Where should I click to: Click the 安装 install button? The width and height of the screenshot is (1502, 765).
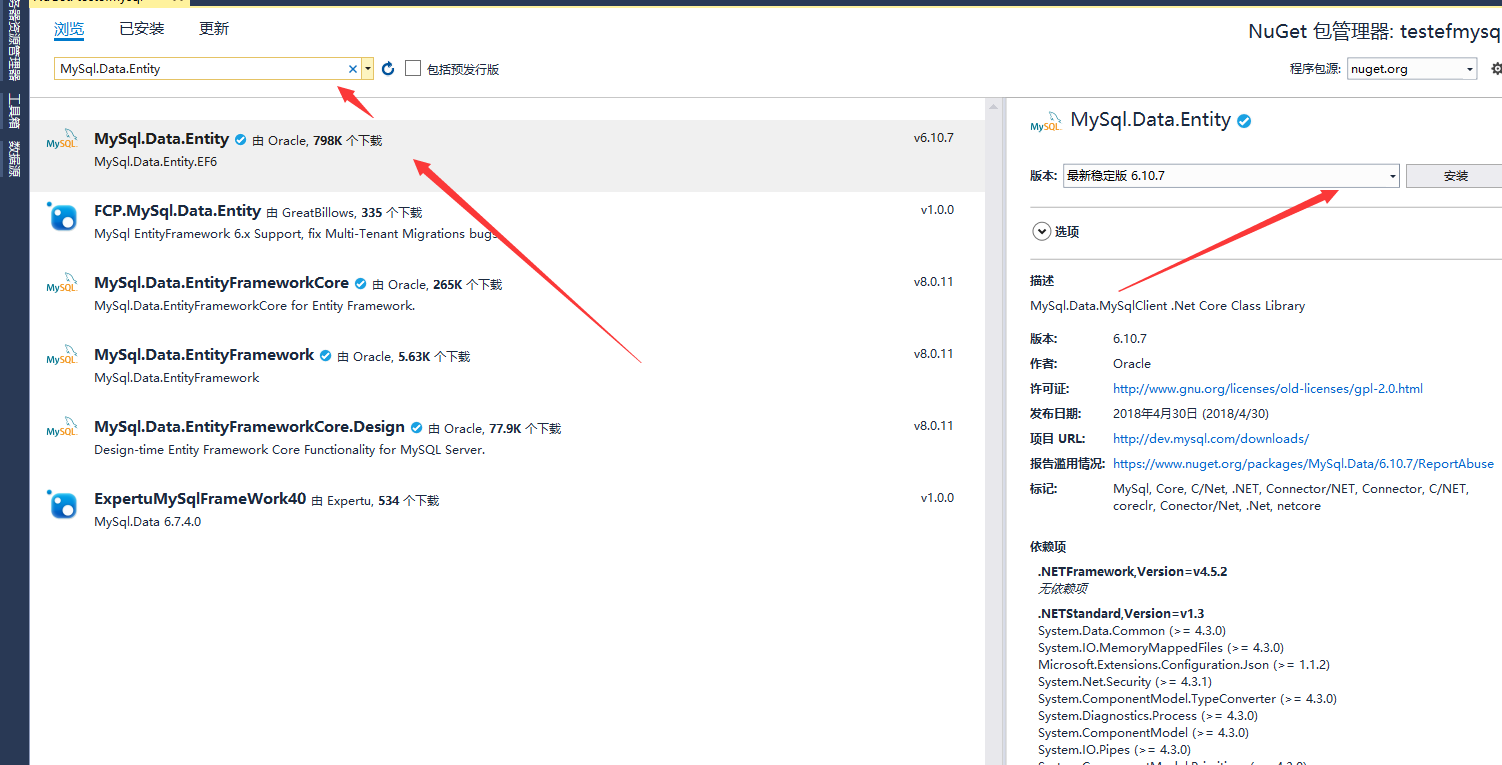click(1455, 176)
